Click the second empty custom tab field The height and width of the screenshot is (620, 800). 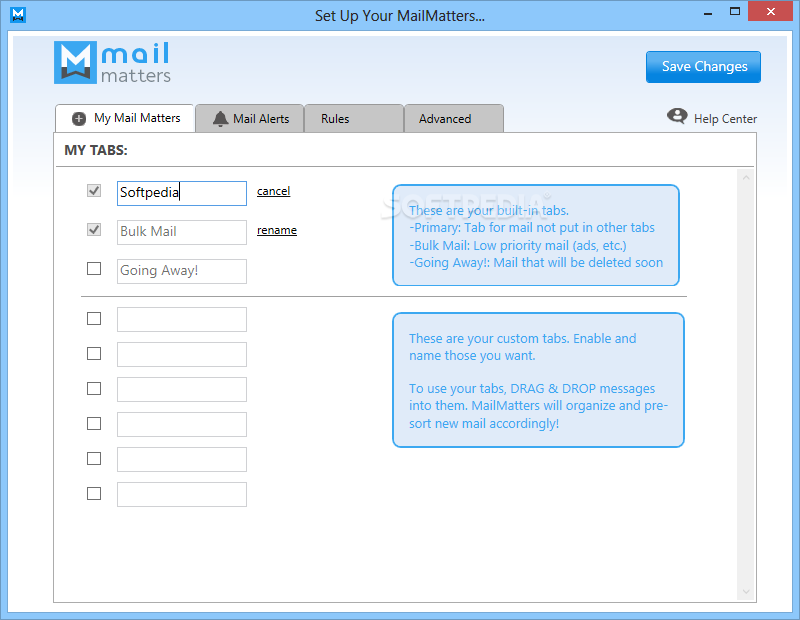click(x=182, y=354)
